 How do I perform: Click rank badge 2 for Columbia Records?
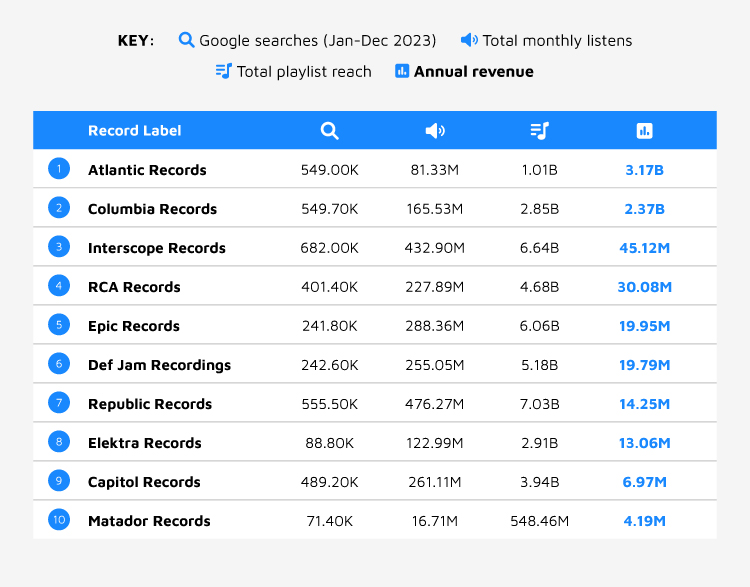click(x=59, y=208)
